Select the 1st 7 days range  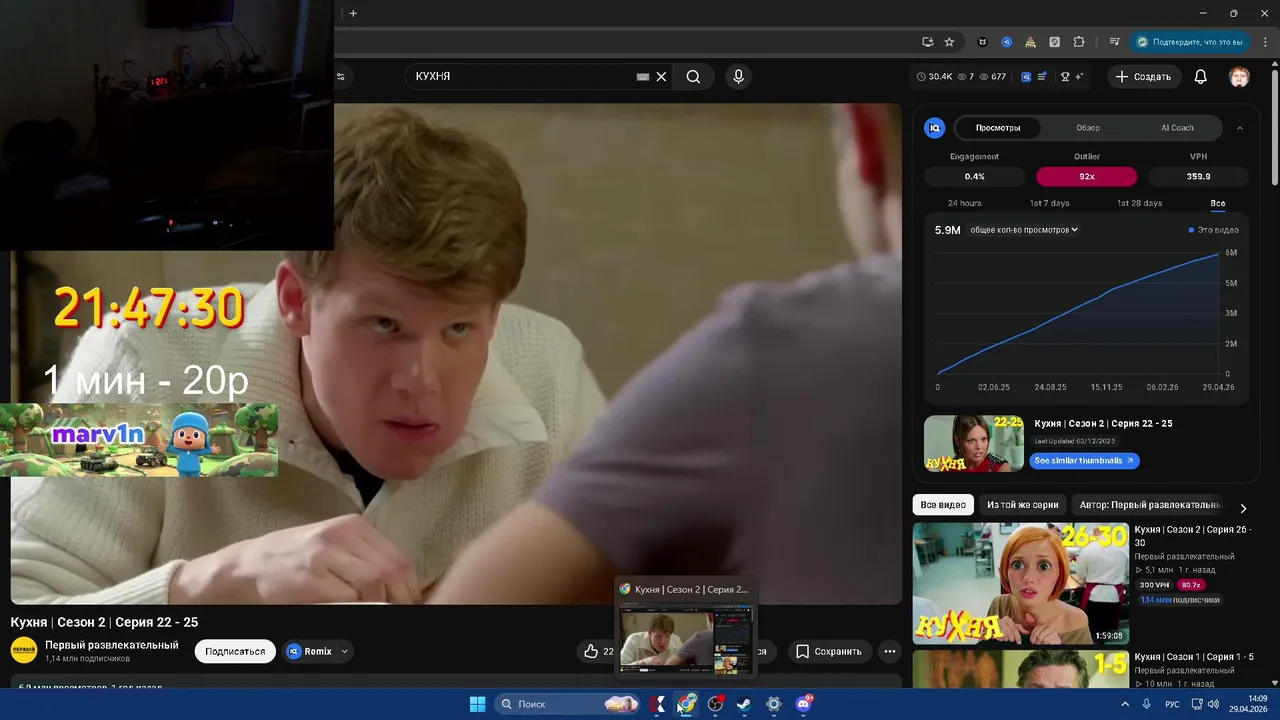point(1049,203)
